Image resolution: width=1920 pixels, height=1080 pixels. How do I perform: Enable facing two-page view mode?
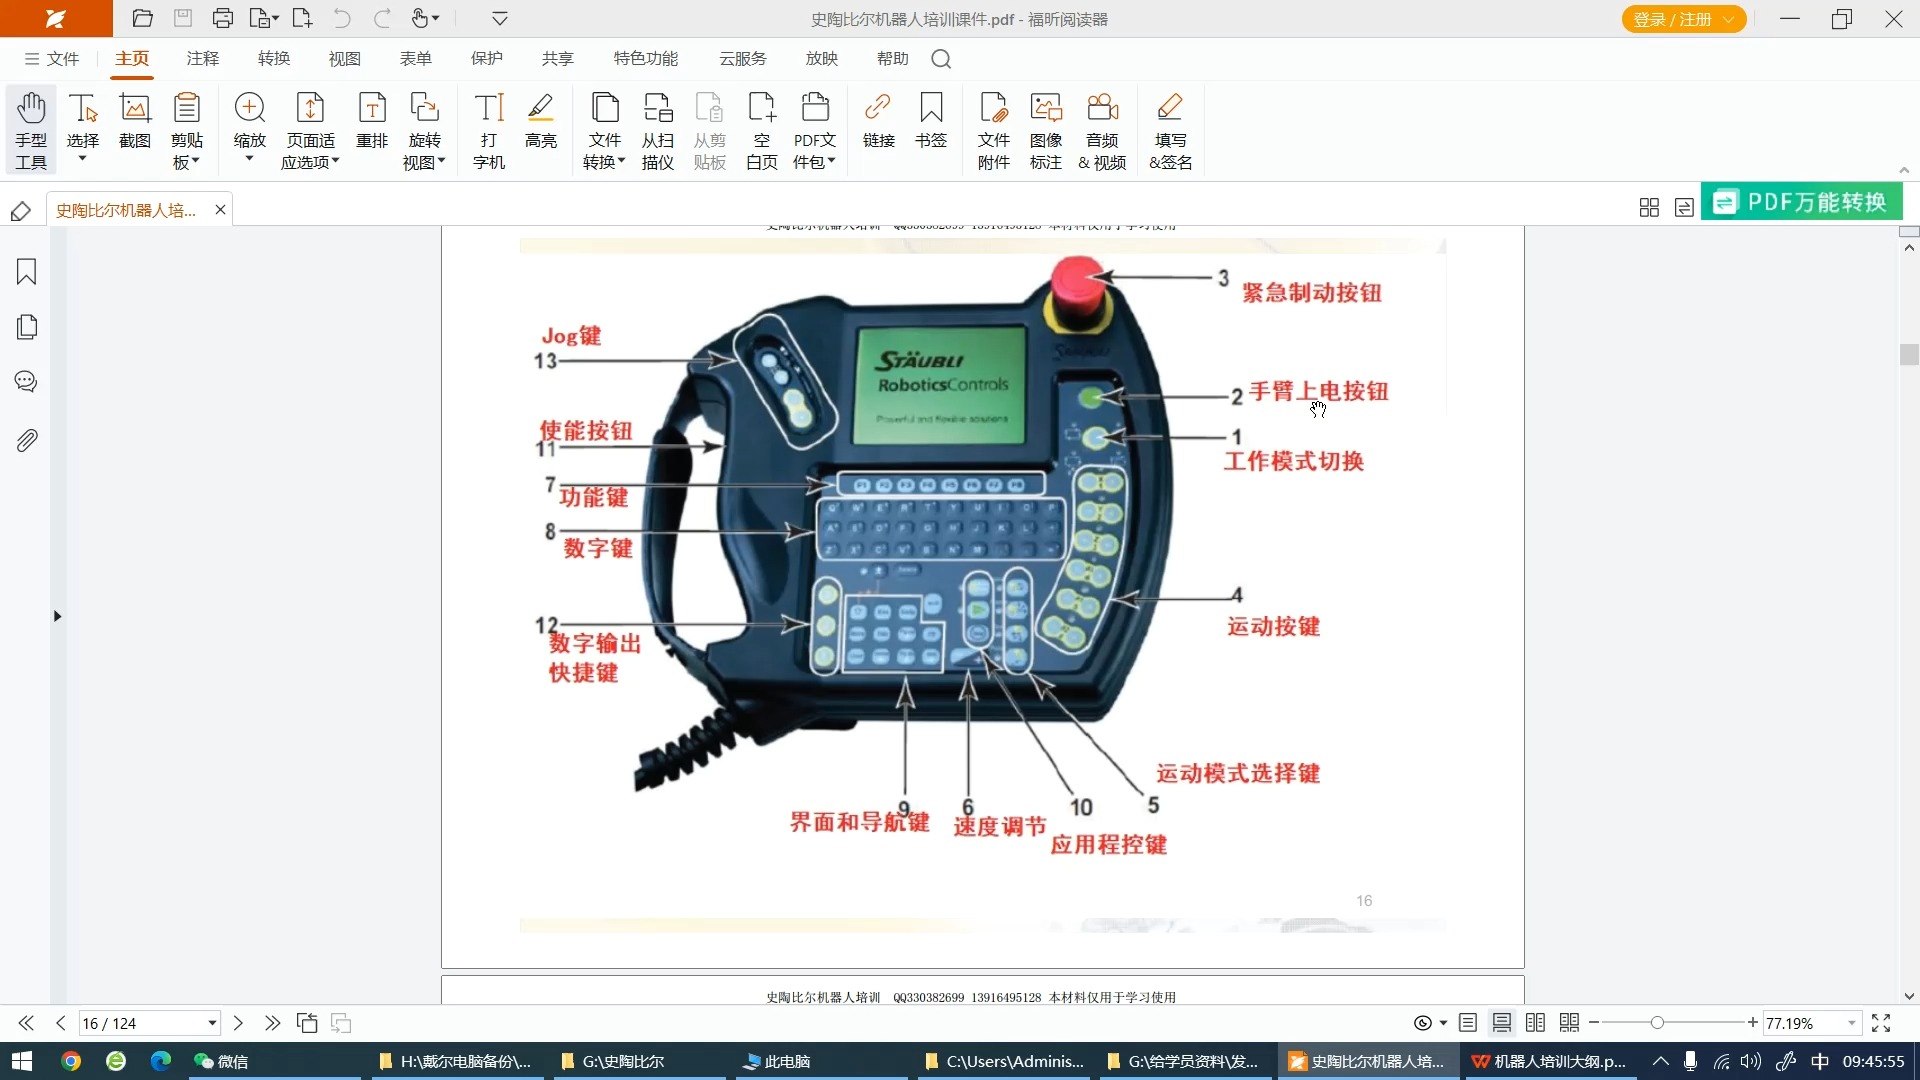point(1535,1023)
